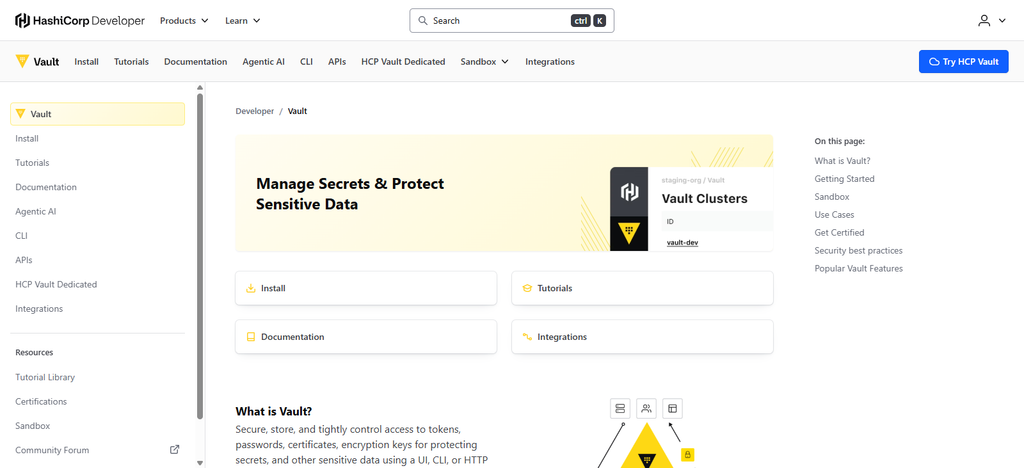Open the Tutorials card
Image resolution: width=1024 pixels, height=468 pixels.
[x=643, y=288]
